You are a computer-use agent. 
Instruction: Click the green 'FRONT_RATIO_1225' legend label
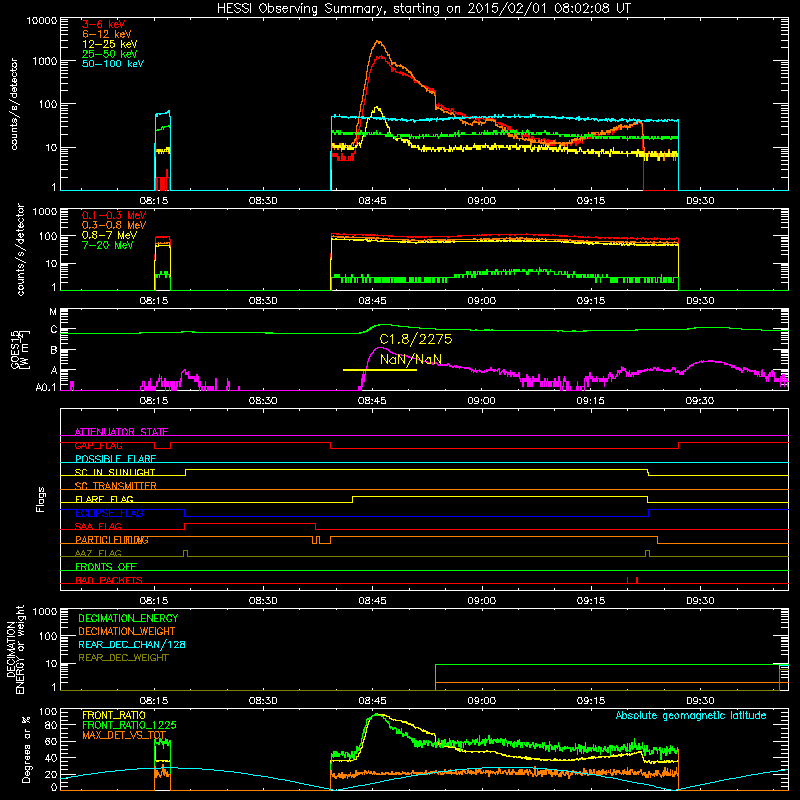129,725
